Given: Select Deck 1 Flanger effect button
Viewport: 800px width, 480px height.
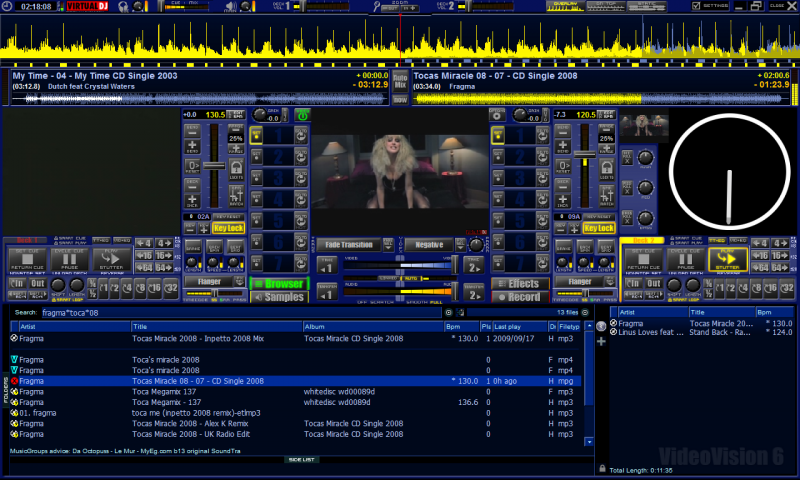Looking at the screenshot, I should (x=209, y=282).
